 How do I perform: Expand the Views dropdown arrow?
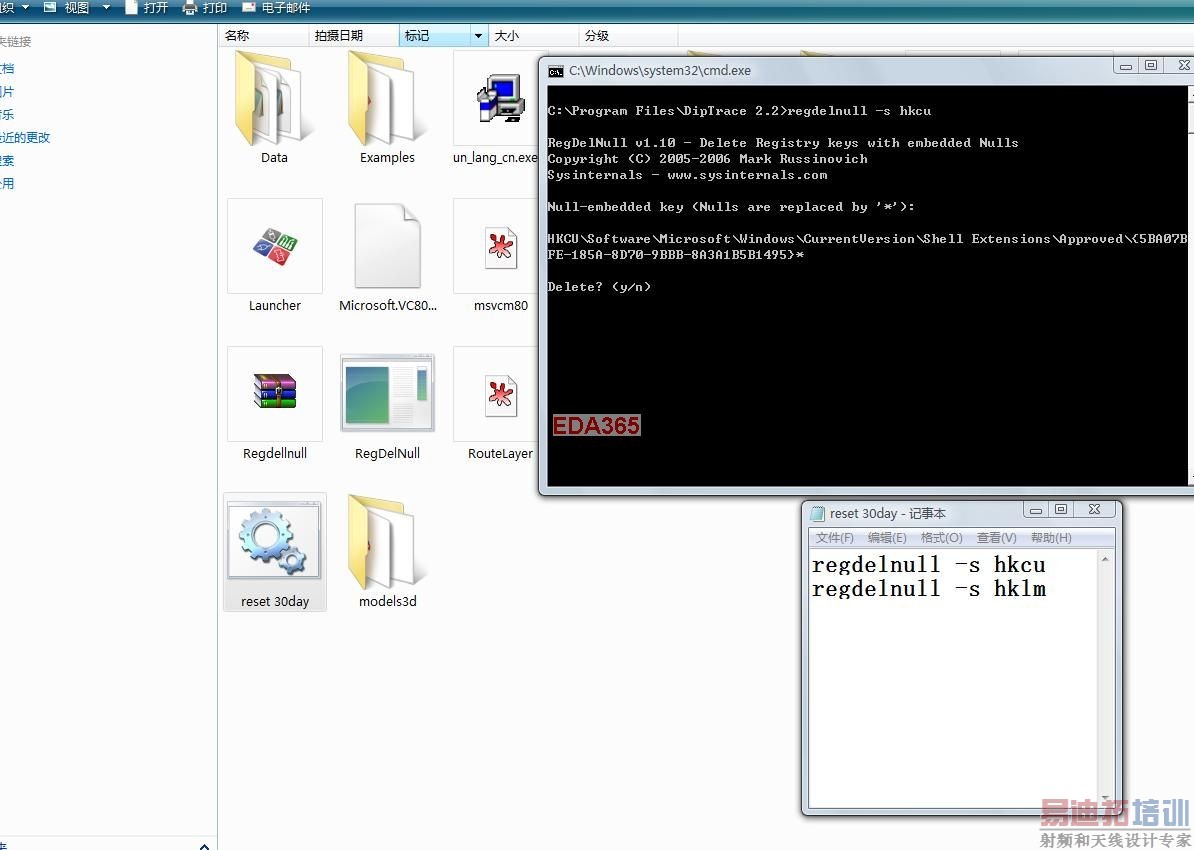pos(106,8)
